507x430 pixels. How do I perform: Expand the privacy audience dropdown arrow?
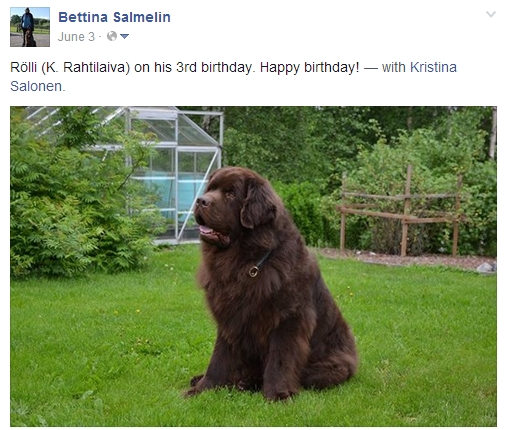(x=124, y=36)
